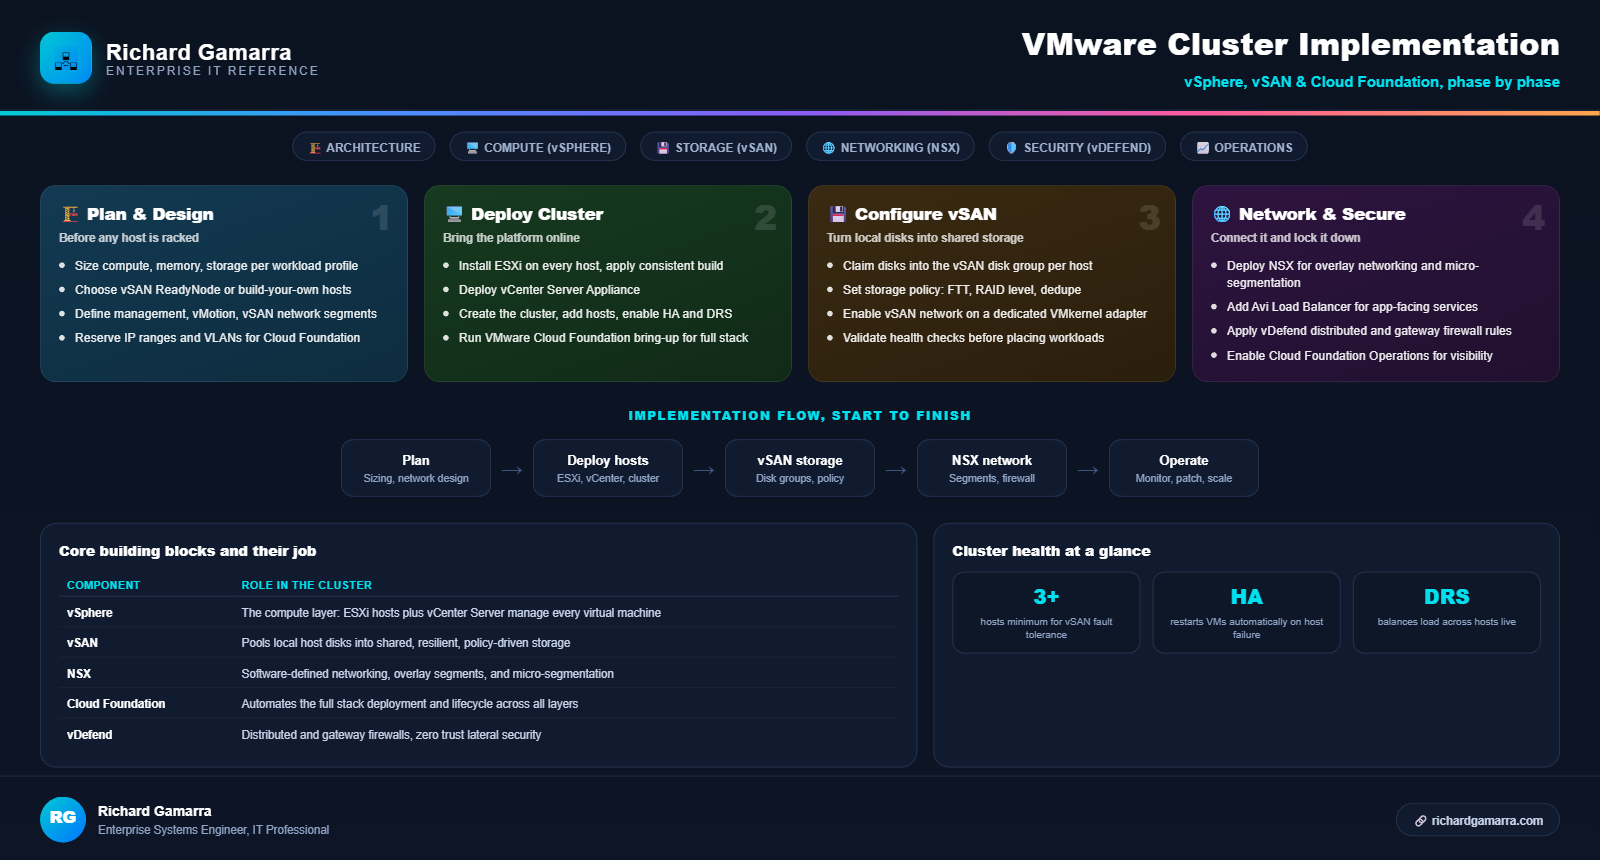Click 'Claim disks into the vSAN disk group per host'
Viewport: 1600px width, 860px height.
[967, 266]
